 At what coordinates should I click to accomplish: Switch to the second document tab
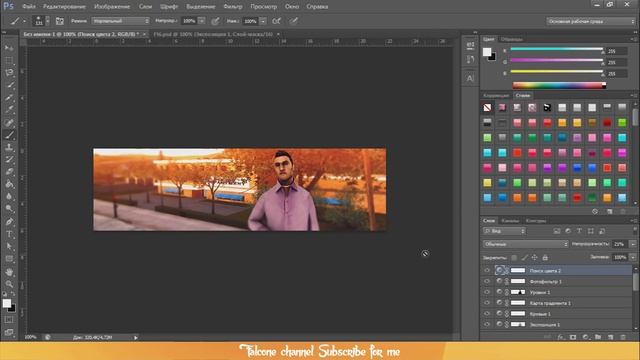213,34
